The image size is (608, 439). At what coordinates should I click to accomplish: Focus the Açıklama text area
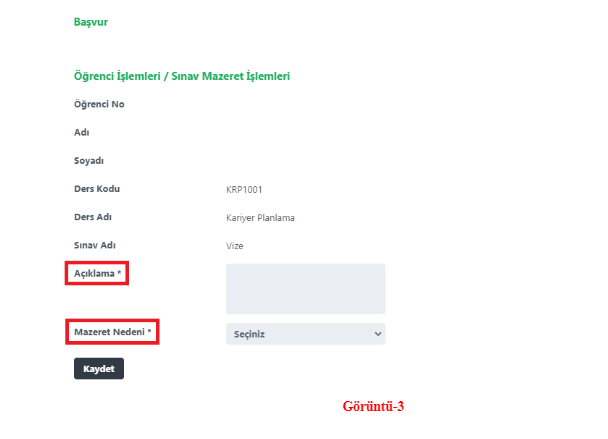[x=305, y=289]
